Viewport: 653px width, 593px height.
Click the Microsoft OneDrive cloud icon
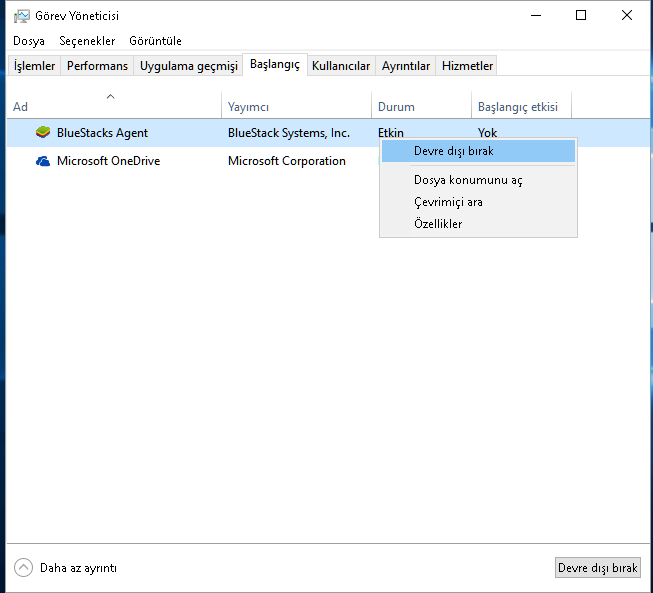coord(43,161)
